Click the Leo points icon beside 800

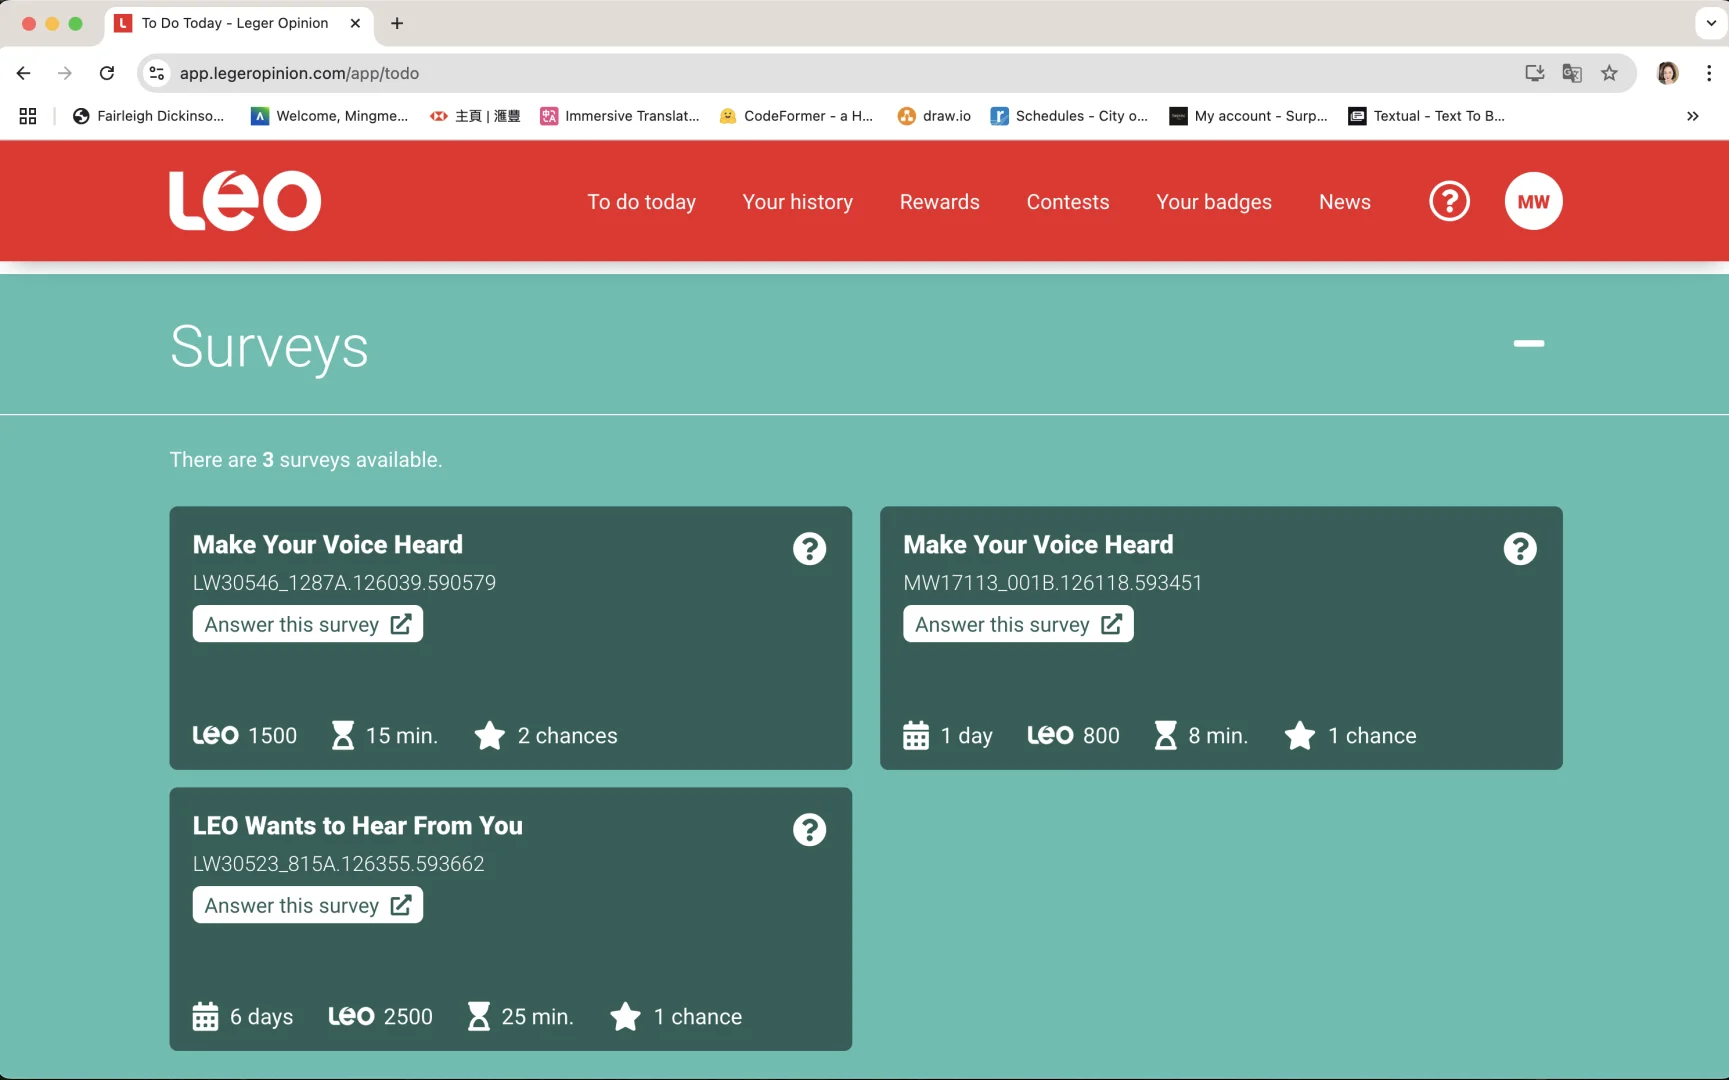pyautogui.click(x=1050, y=735)
